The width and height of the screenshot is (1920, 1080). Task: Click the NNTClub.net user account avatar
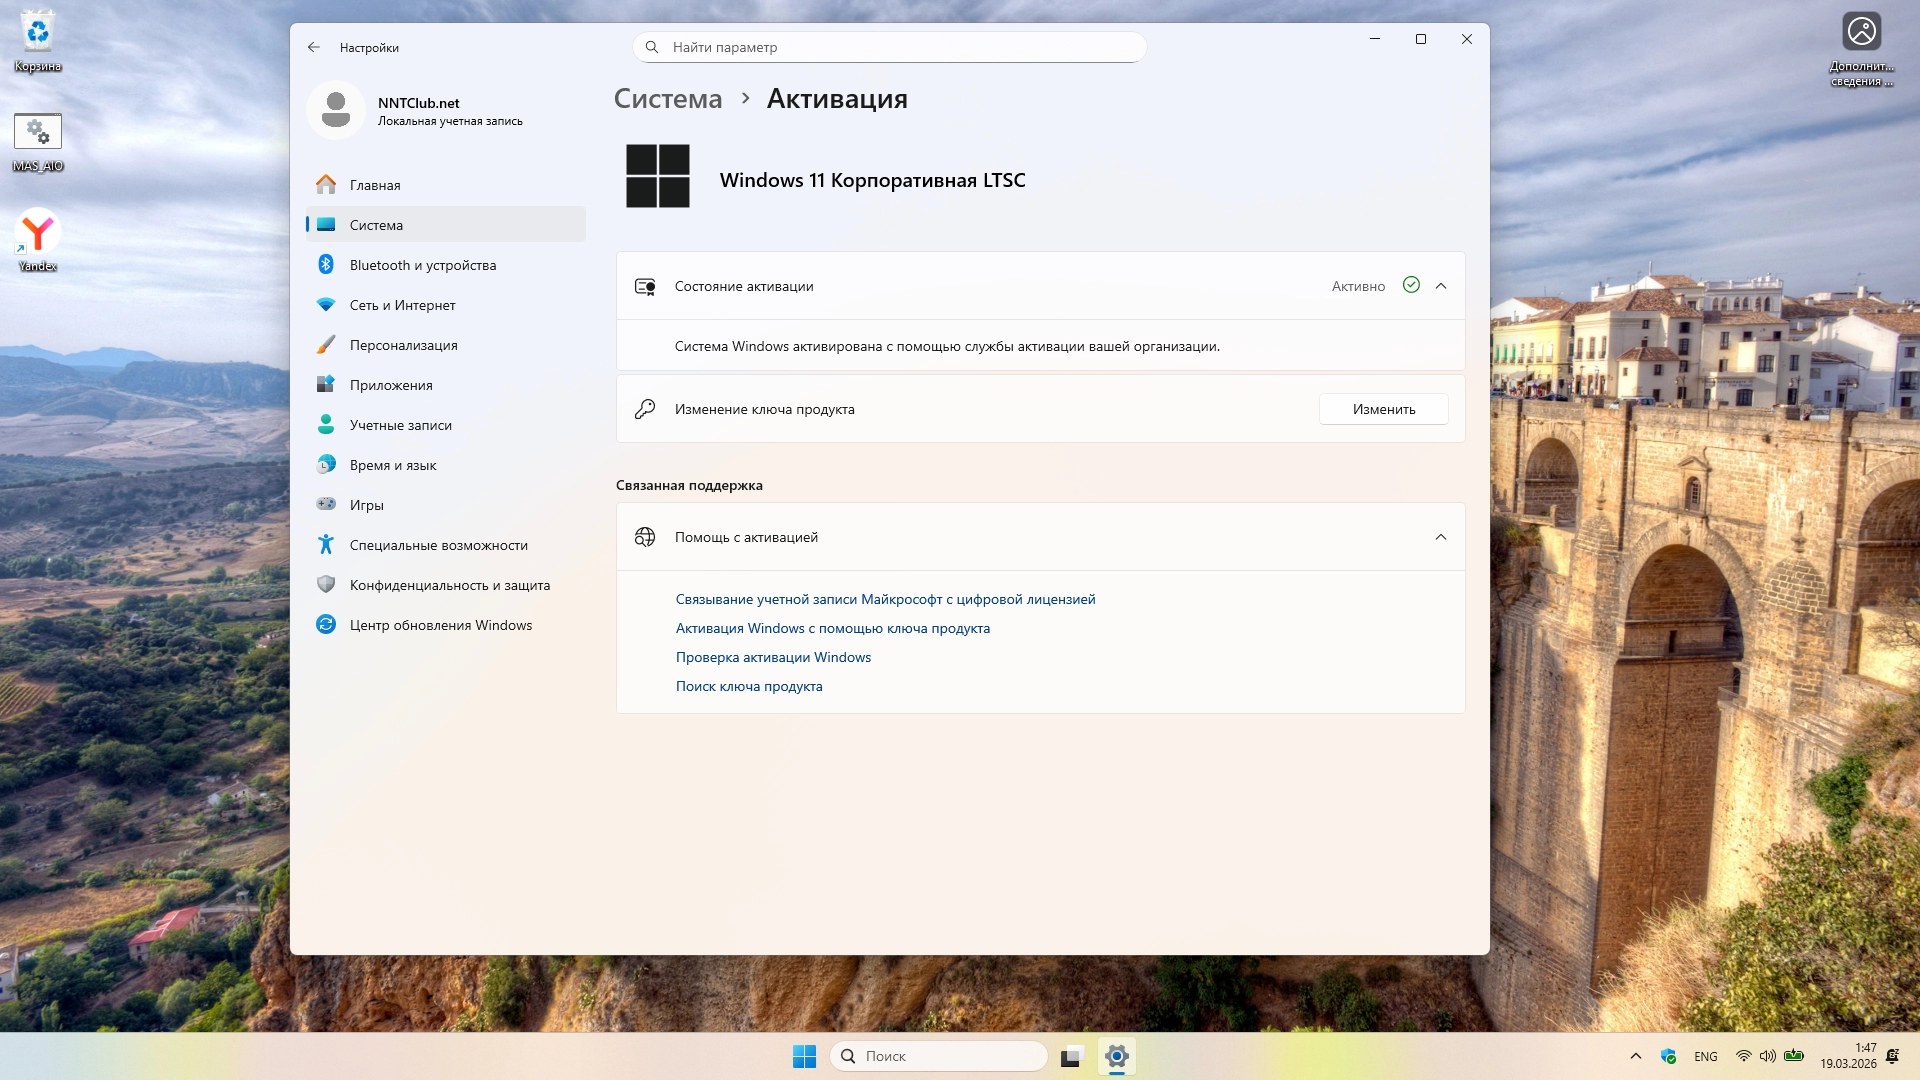click(336, 110)
